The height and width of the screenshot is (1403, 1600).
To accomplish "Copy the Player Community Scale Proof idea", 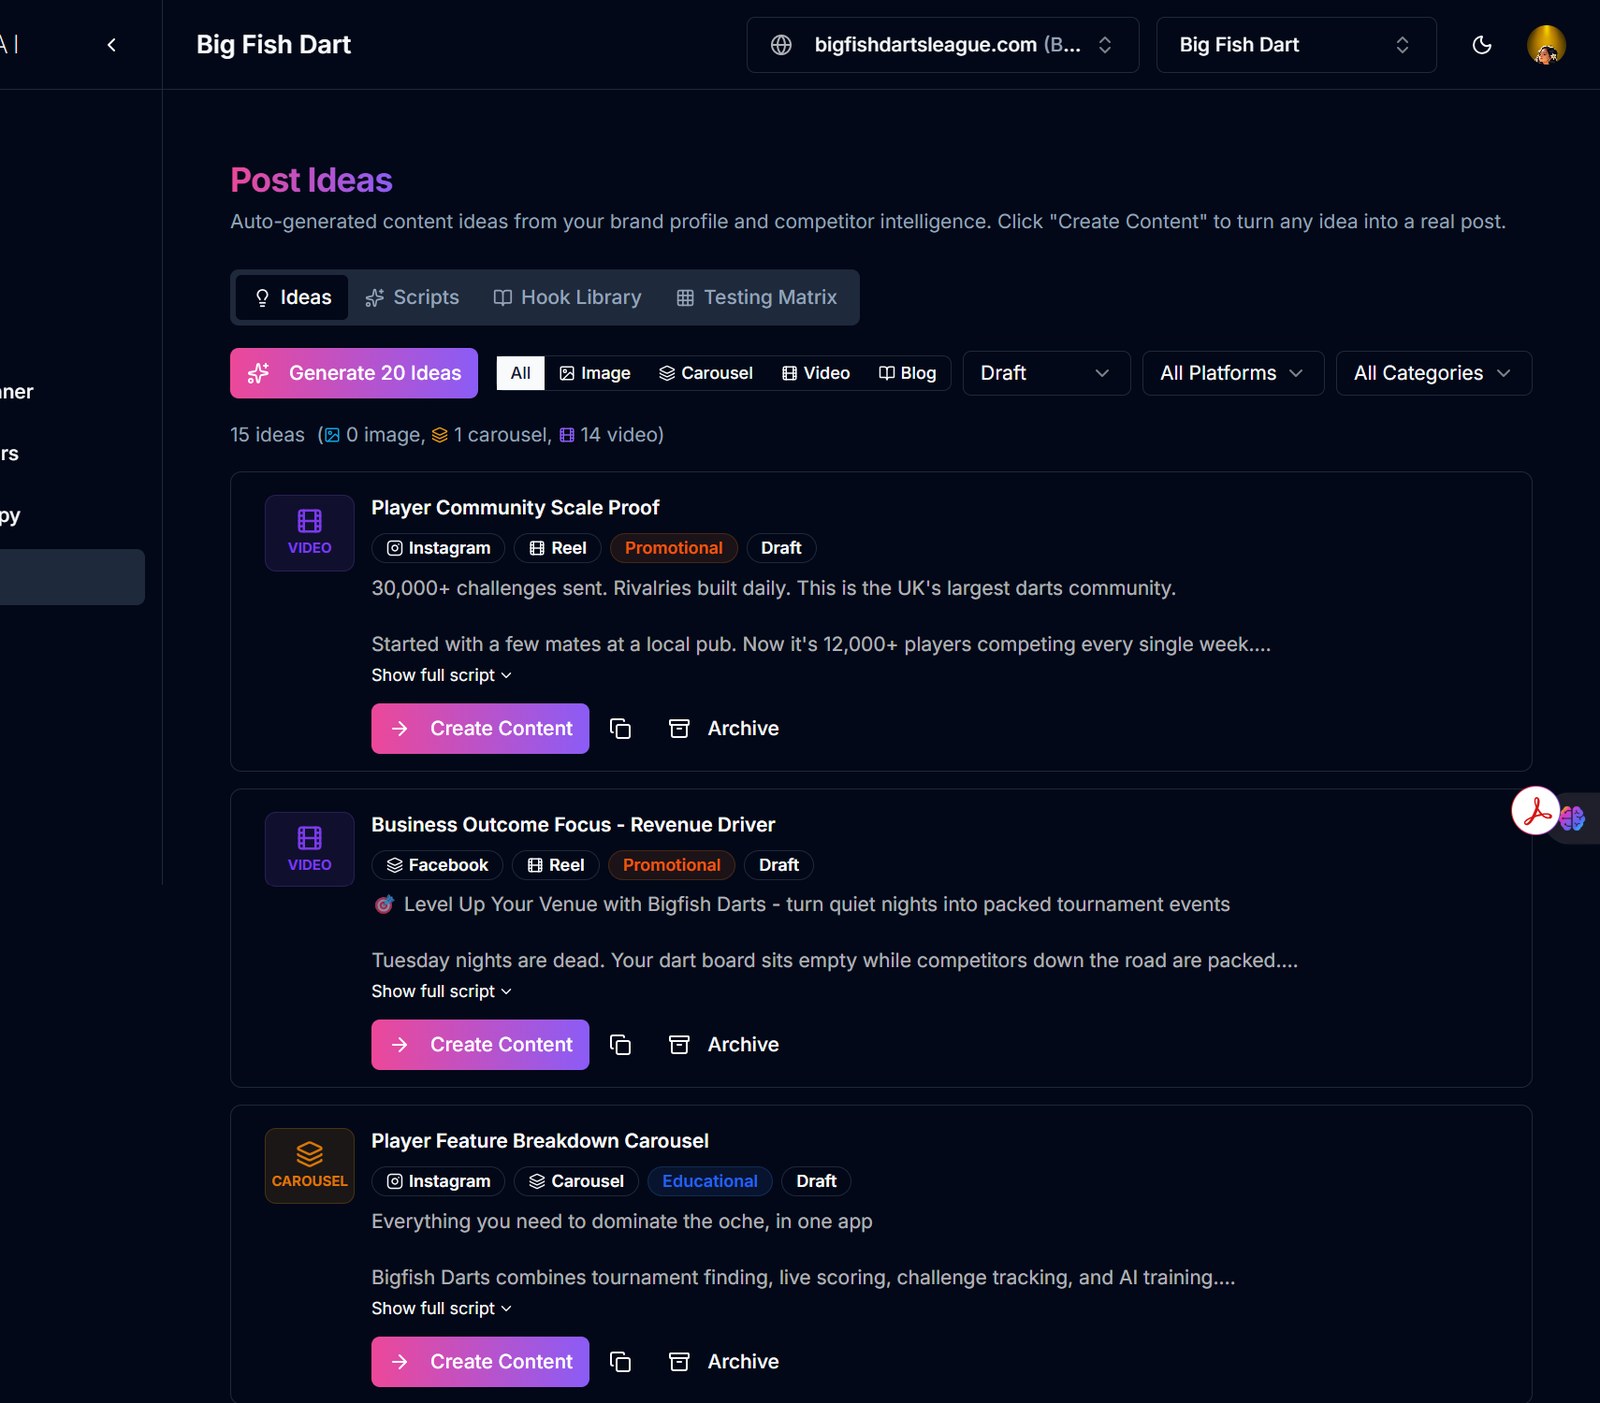I will pos(621,729).
